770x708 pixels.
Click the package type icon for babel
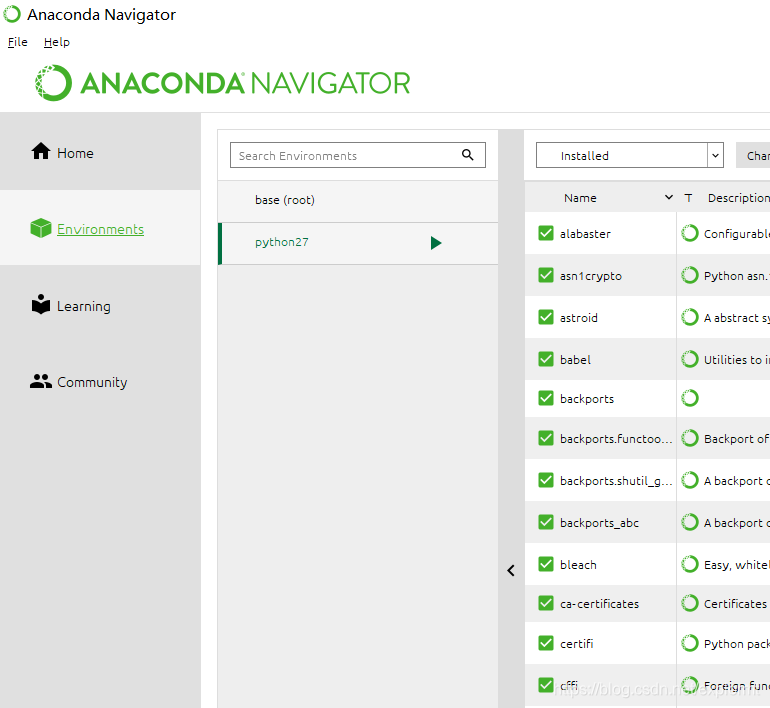click(x=689, y=359)
